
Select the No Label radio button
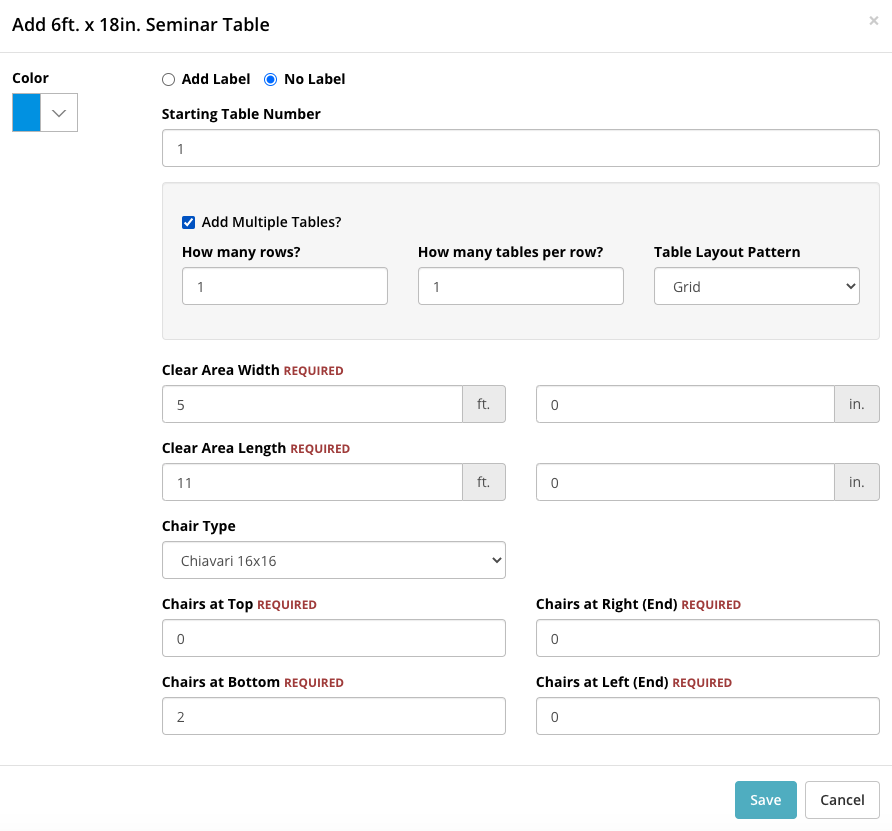point(271,80)
